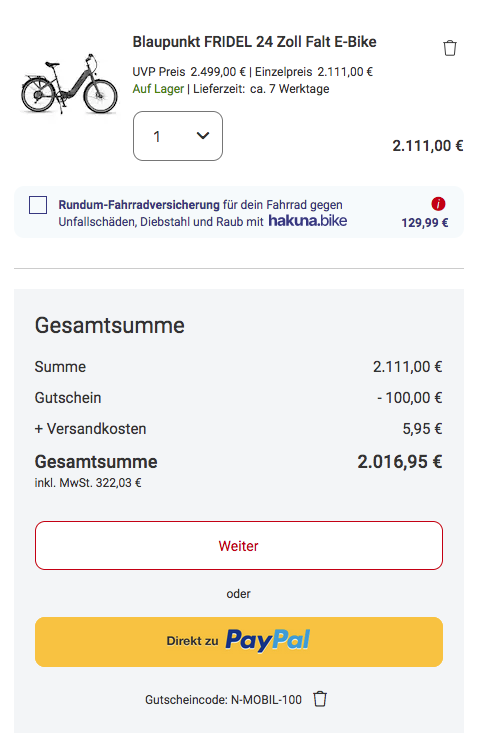Click the 129,99 € insurance price

(425, 223)
